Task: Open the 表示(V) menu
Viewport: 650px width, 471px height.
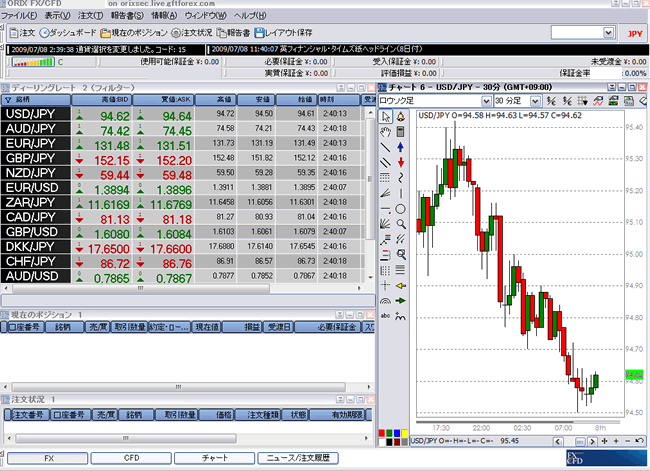Action: pos(57,16)
